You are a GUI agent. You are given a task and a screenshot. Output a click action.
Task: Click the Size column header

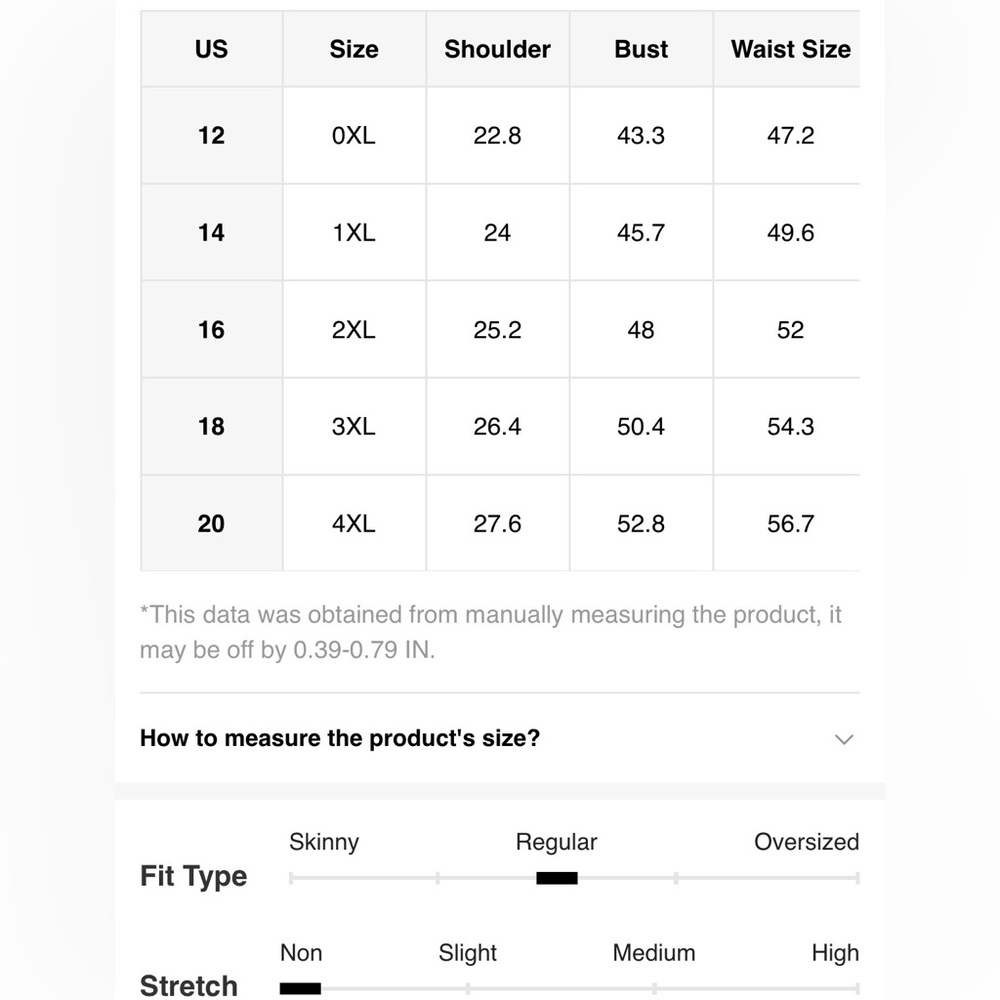pyautogui.click(x=354, y=49)
